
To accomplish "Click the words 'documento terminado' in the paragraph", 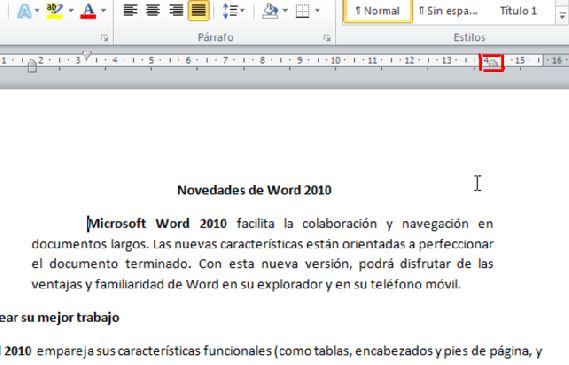I will (120, 263).
